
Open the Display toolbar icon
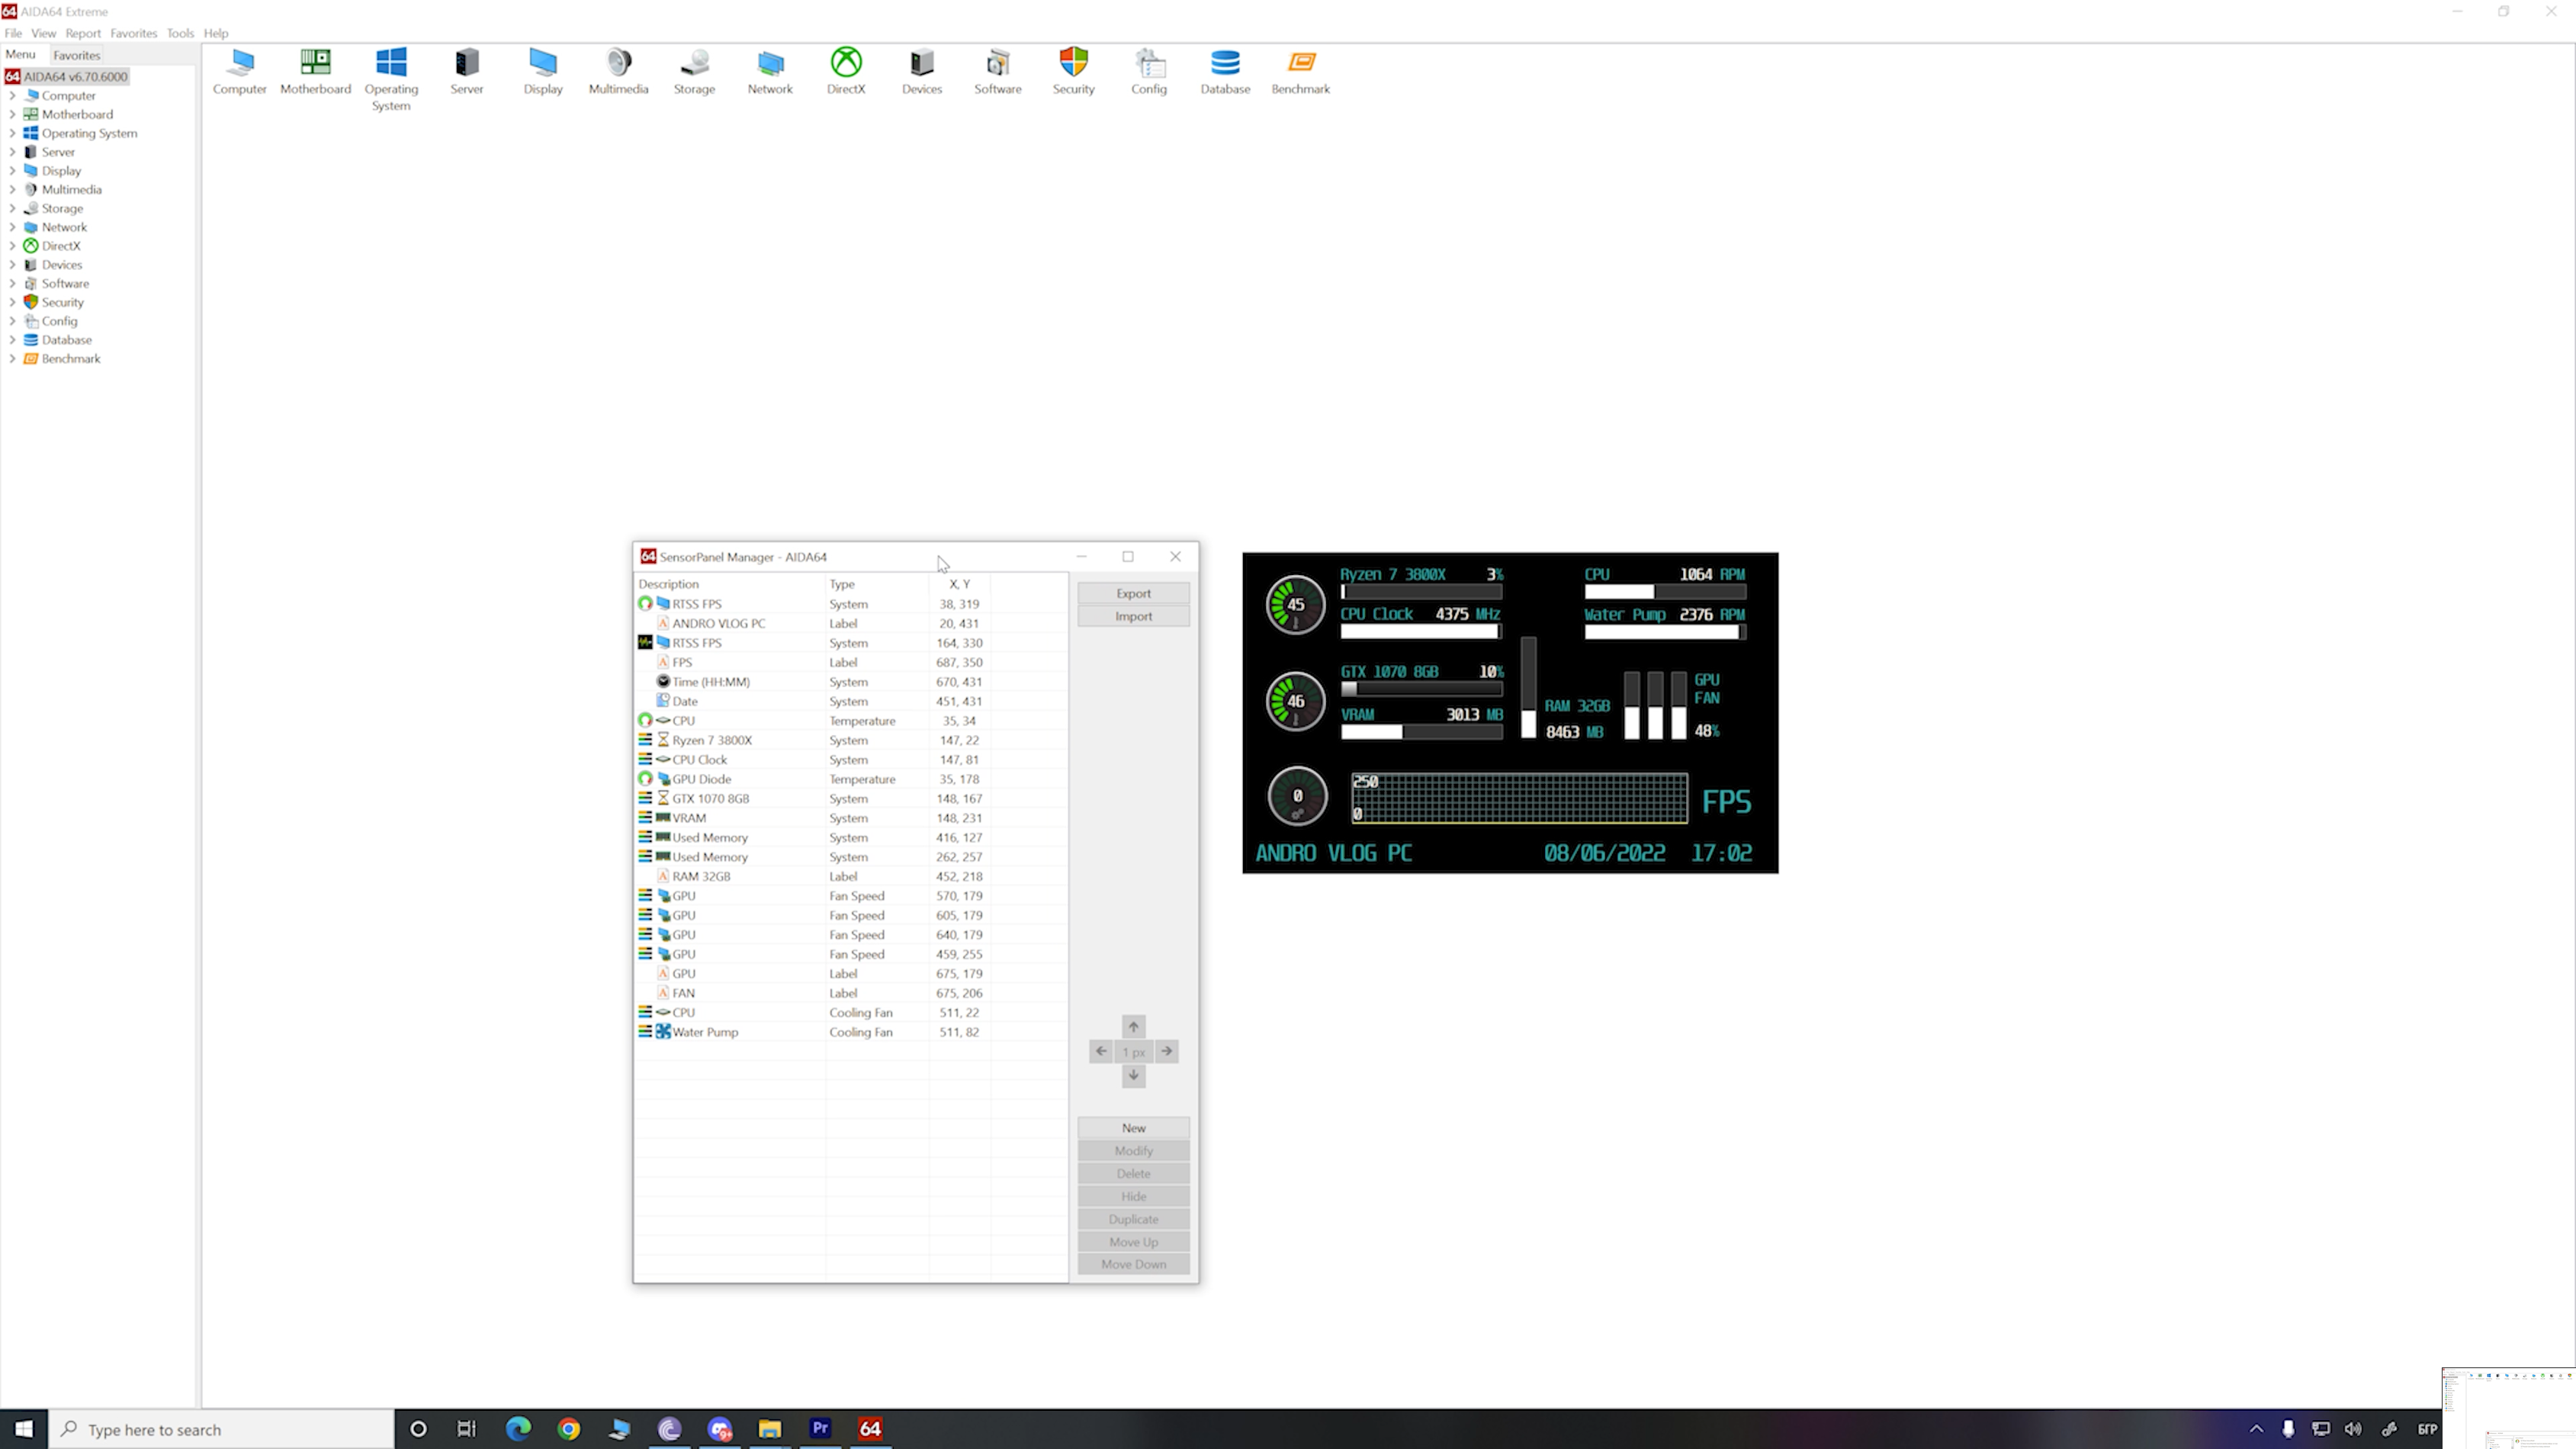point(543,71)
